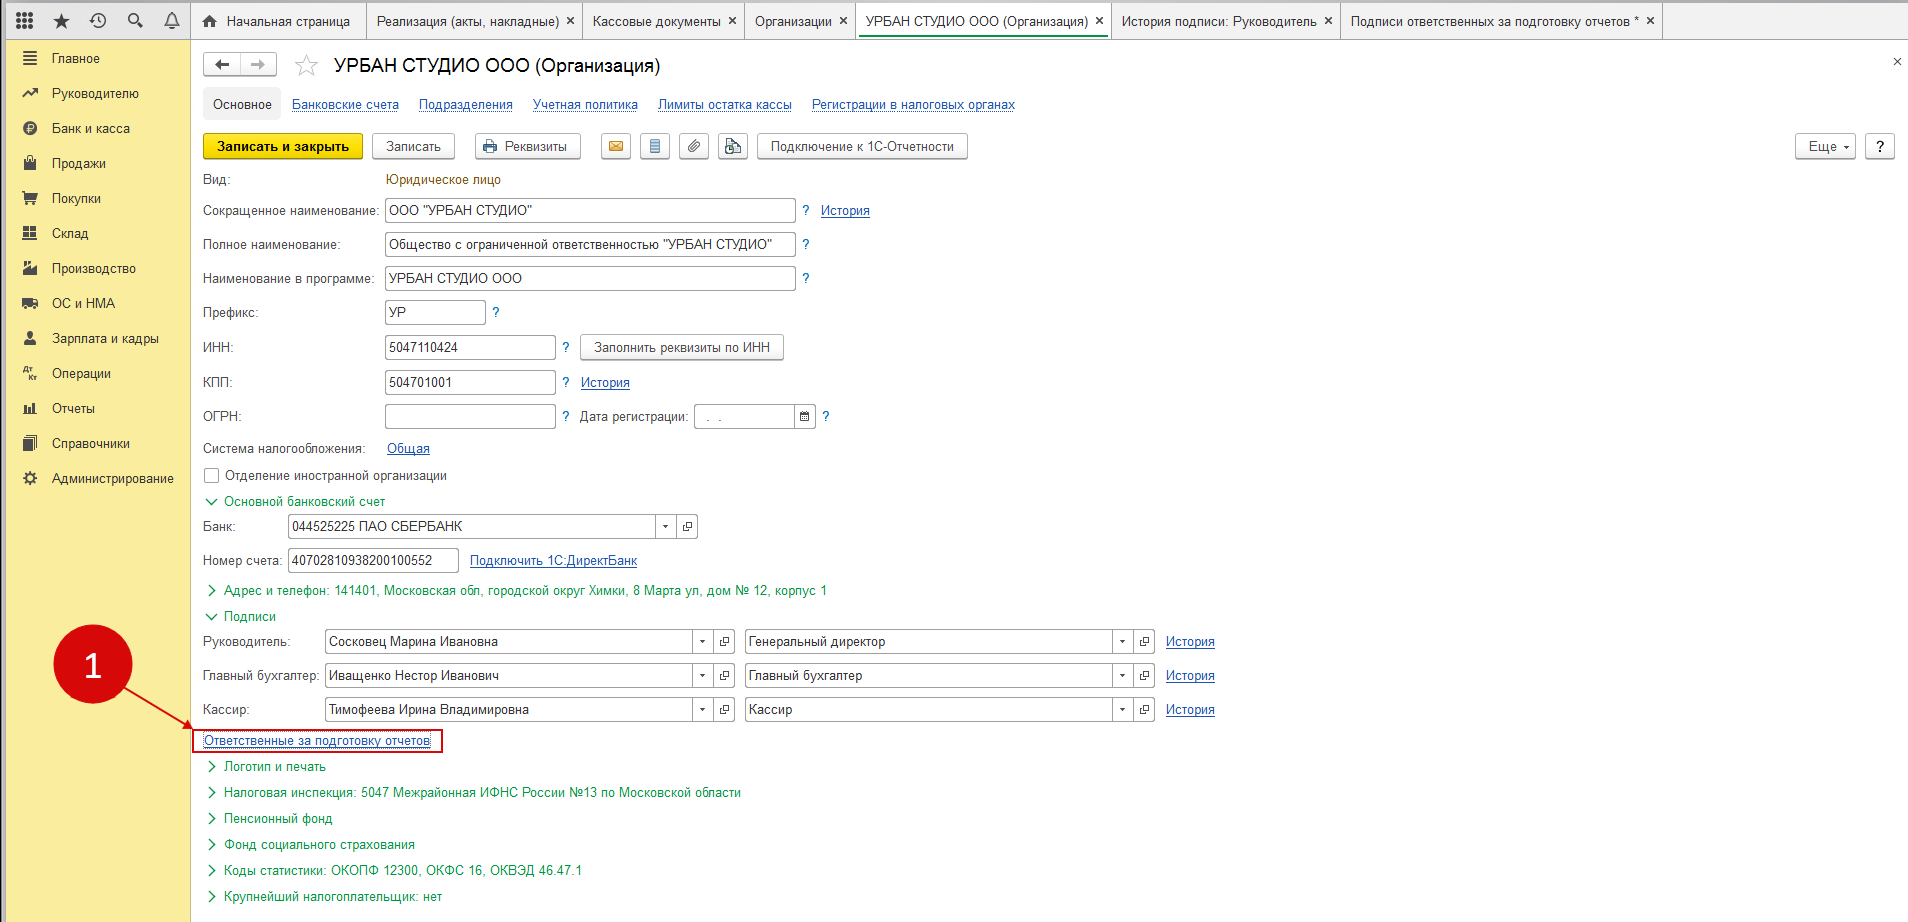The width and height of the screenshot is (1908, 922).
Task: Open calendar for registration date
Action: (x=804, y=417)
